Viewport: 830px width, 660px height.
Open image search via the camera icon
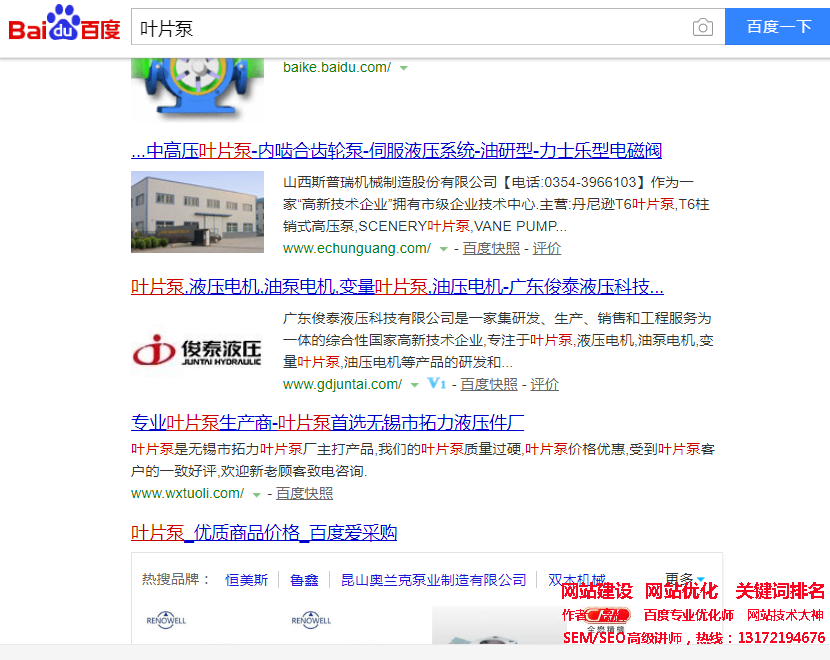click(x=703, y=27)
